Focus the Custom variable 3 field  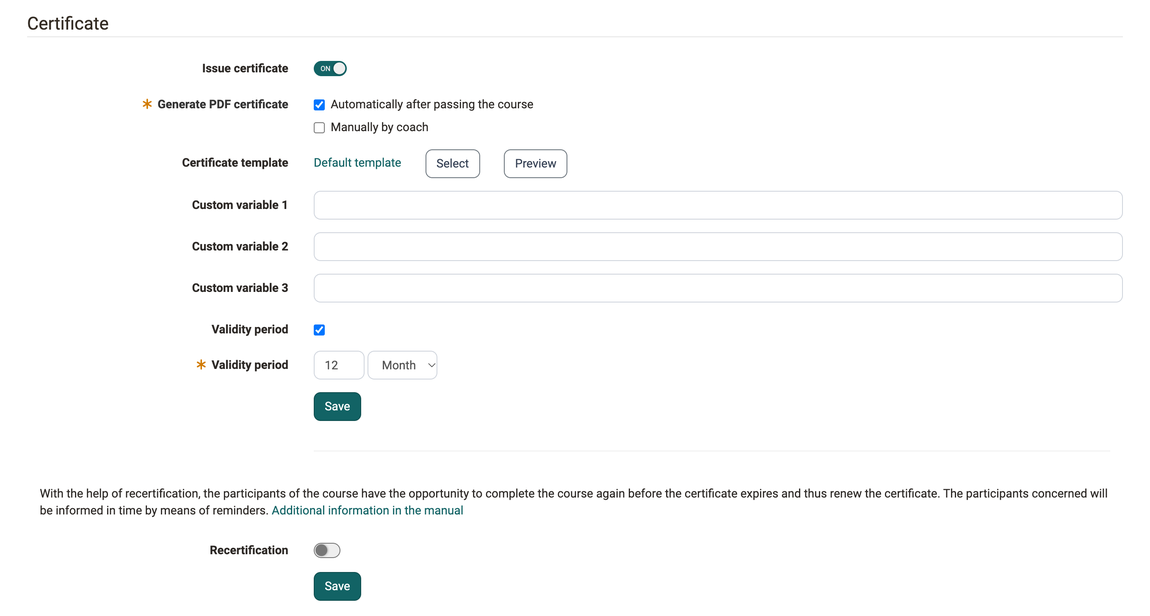[x=718, y=288]
